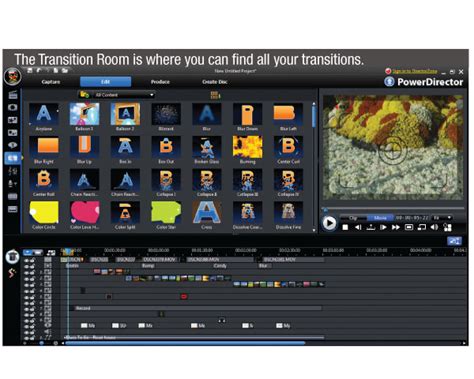Viewport: 474px width, 379px height.
Task: Click the timeline horizontal scrollbar
Action: click(185, 342)
